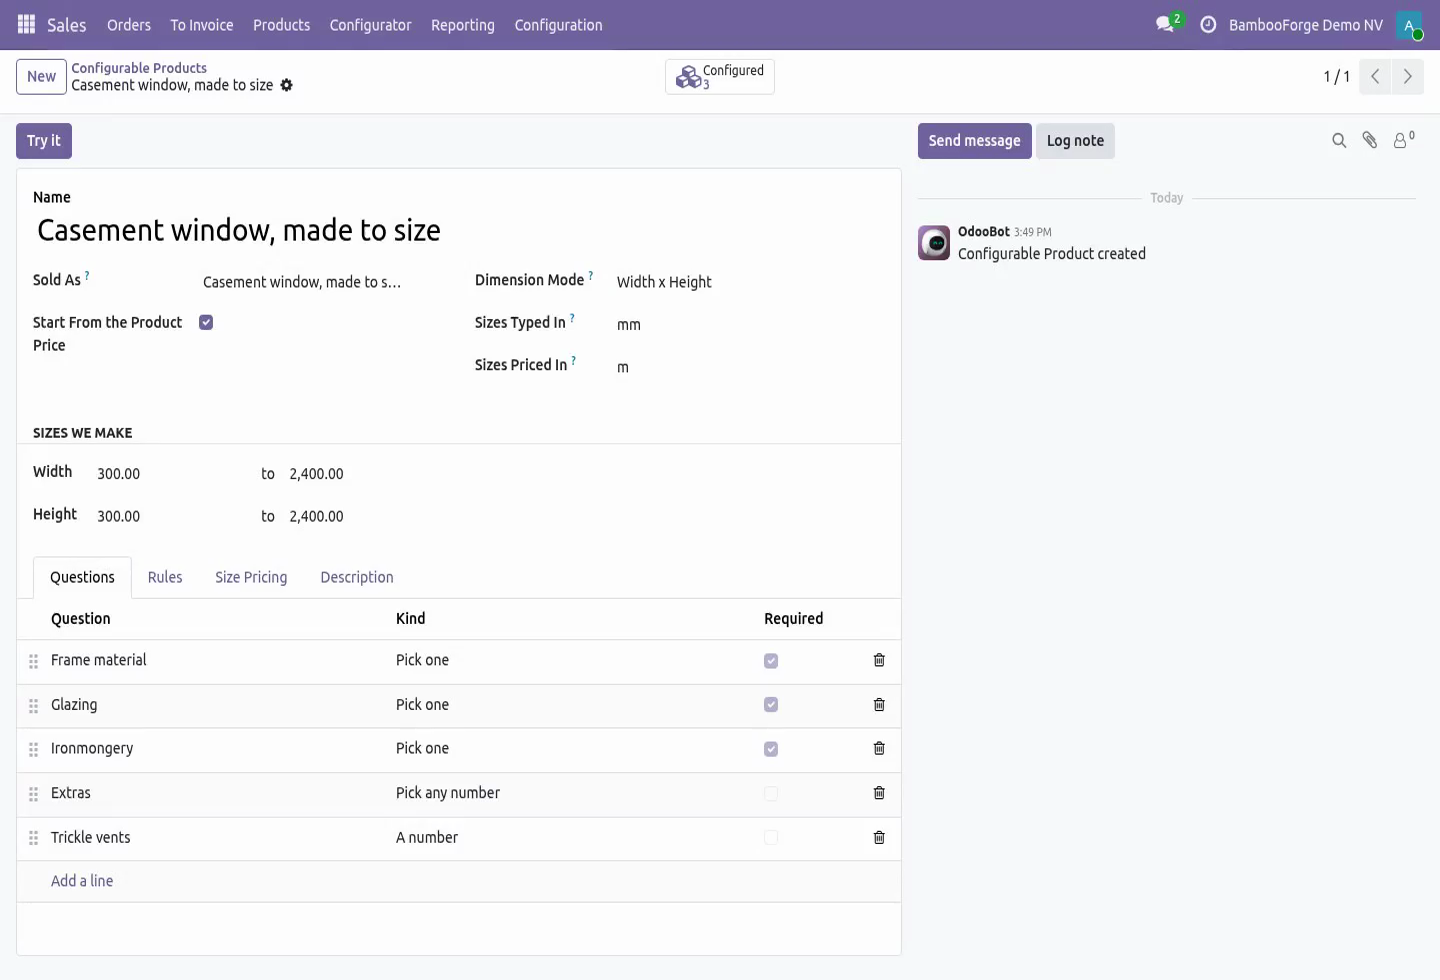This screenshot has height=980, width=1440.
Task: Delete the Glazing question row
Action: (x=879, y=705)
